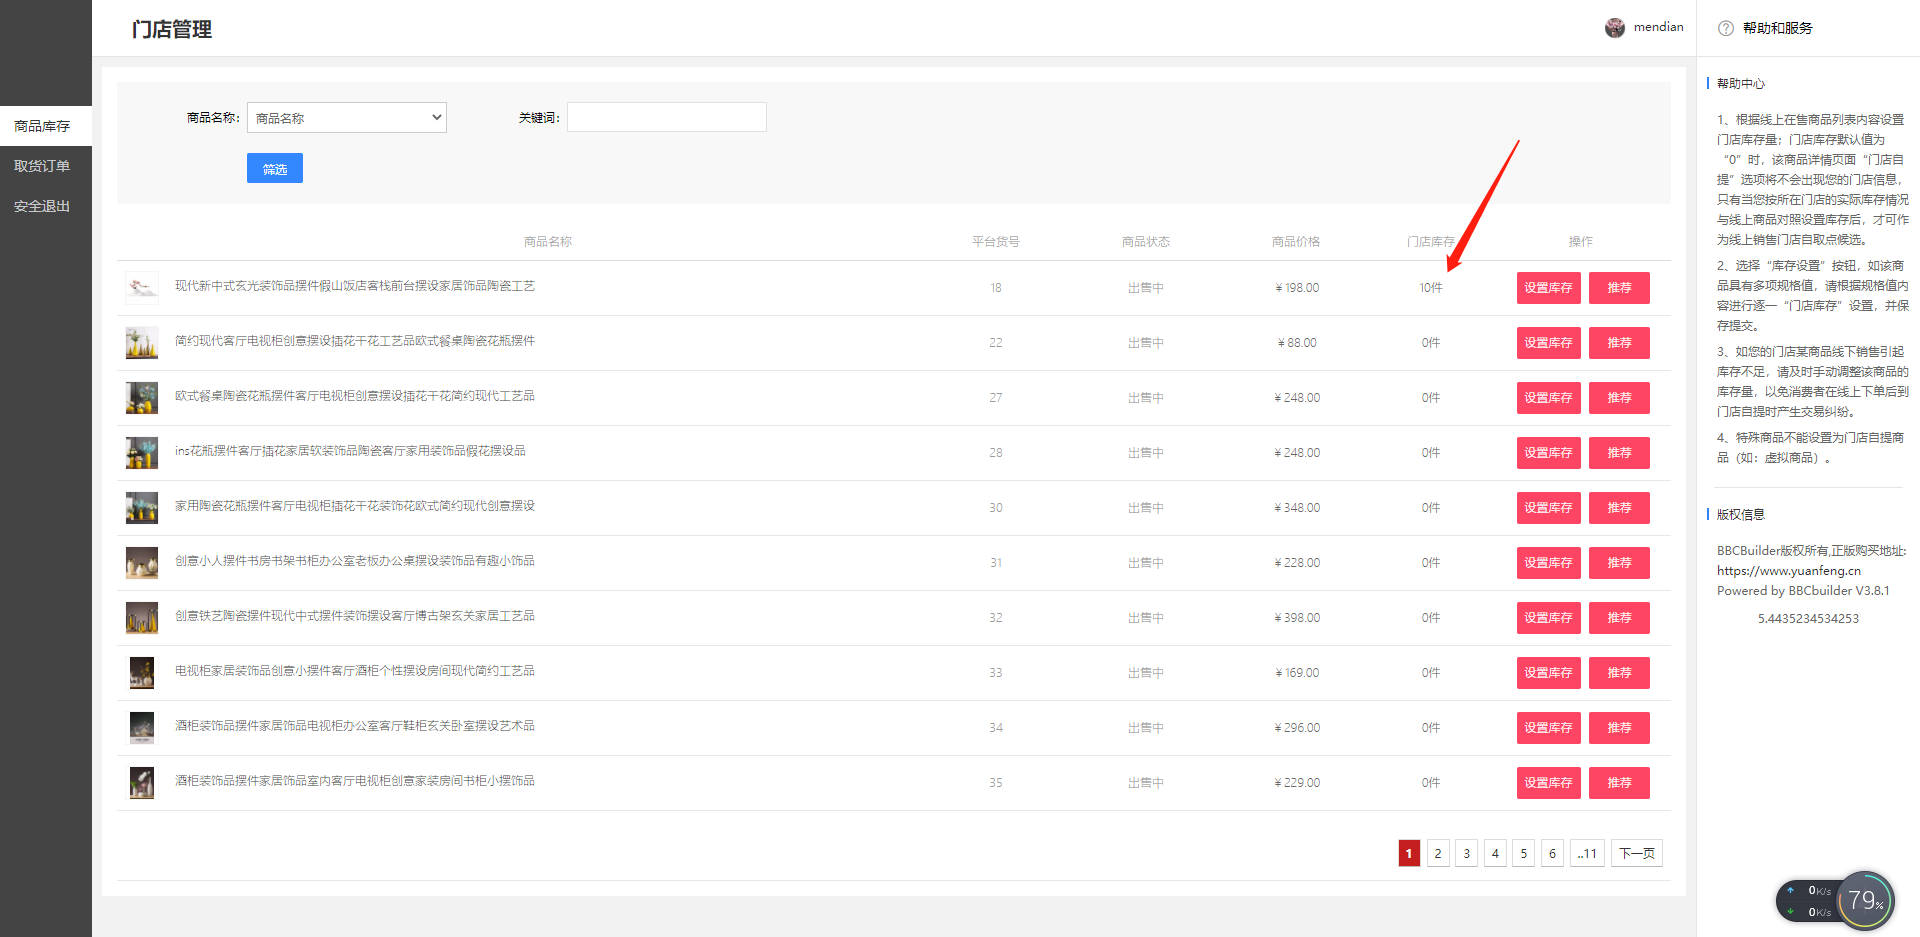The height and width of the screenshot is (937, 1920).
Task: Open thumbnail of product number 18
Action: (x=142, y=288)
